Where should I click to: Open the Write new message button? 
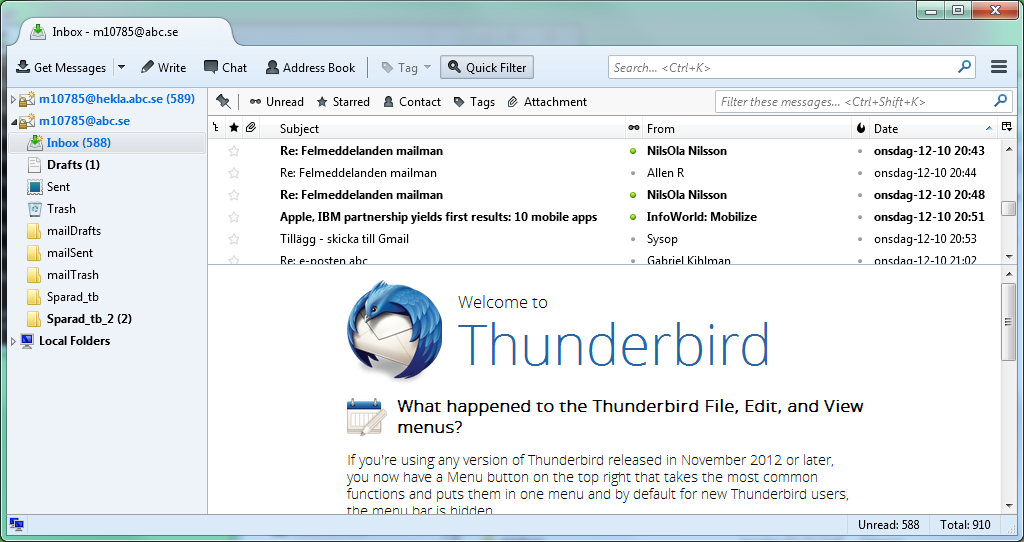163,68
